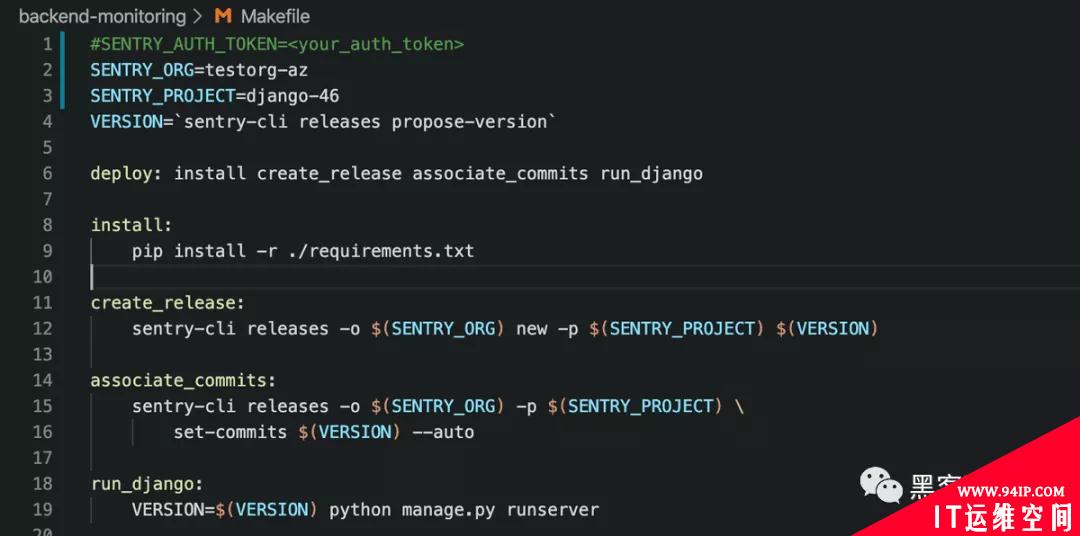Click the value django-46
1080x536 pixels.
point(293,96)
